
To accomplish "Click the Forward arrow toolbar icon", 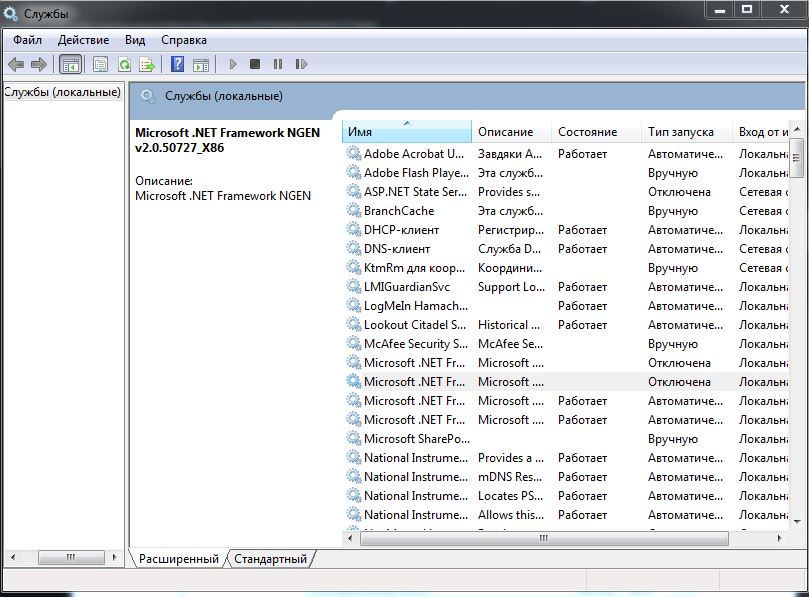I will pos(39,64).
